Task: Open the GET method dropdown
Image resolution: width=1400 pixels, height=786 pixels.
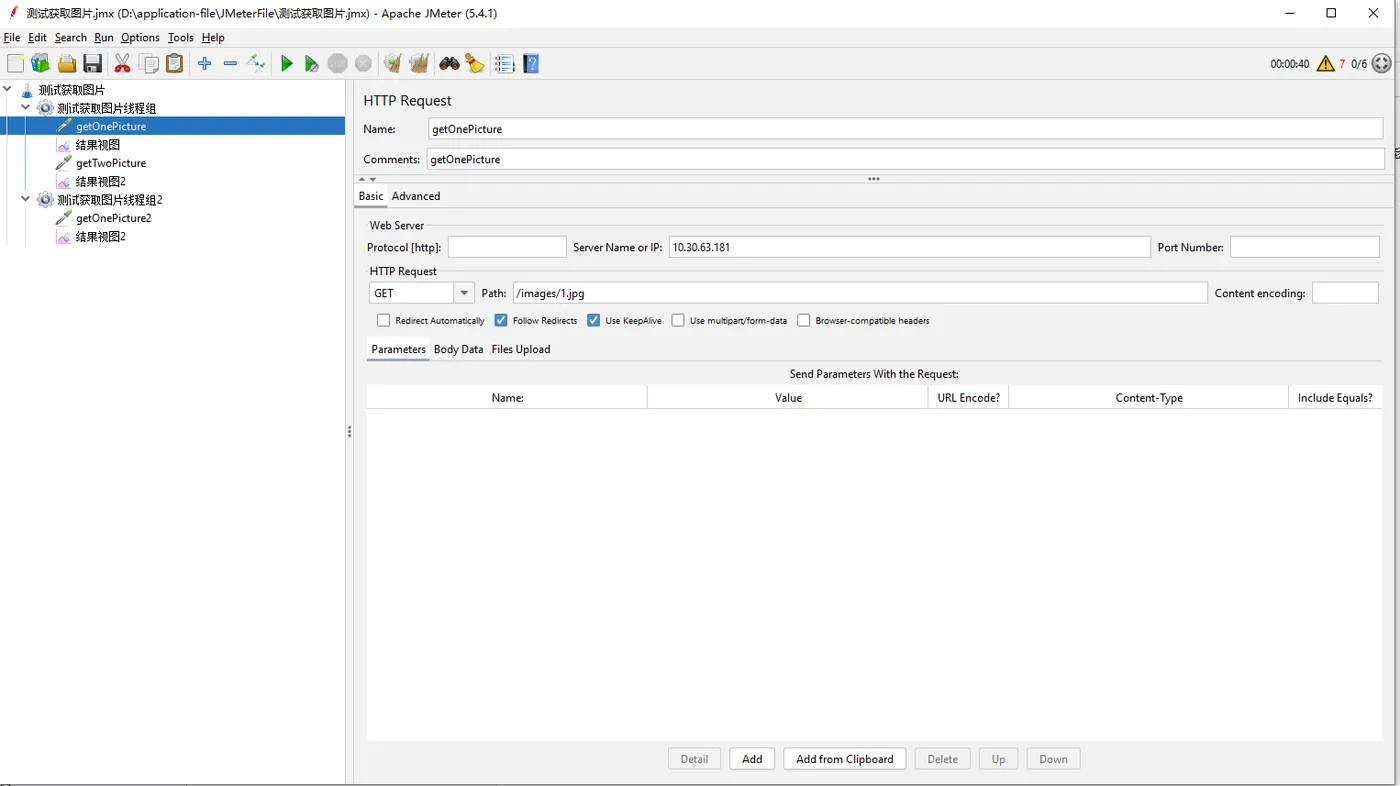Action: pos(464,293)
